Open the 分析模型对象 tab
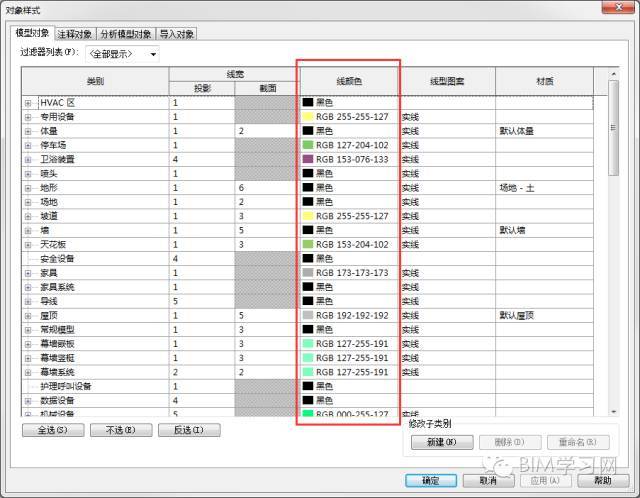This screenshot has height=498, width=640. click(126, 33)
